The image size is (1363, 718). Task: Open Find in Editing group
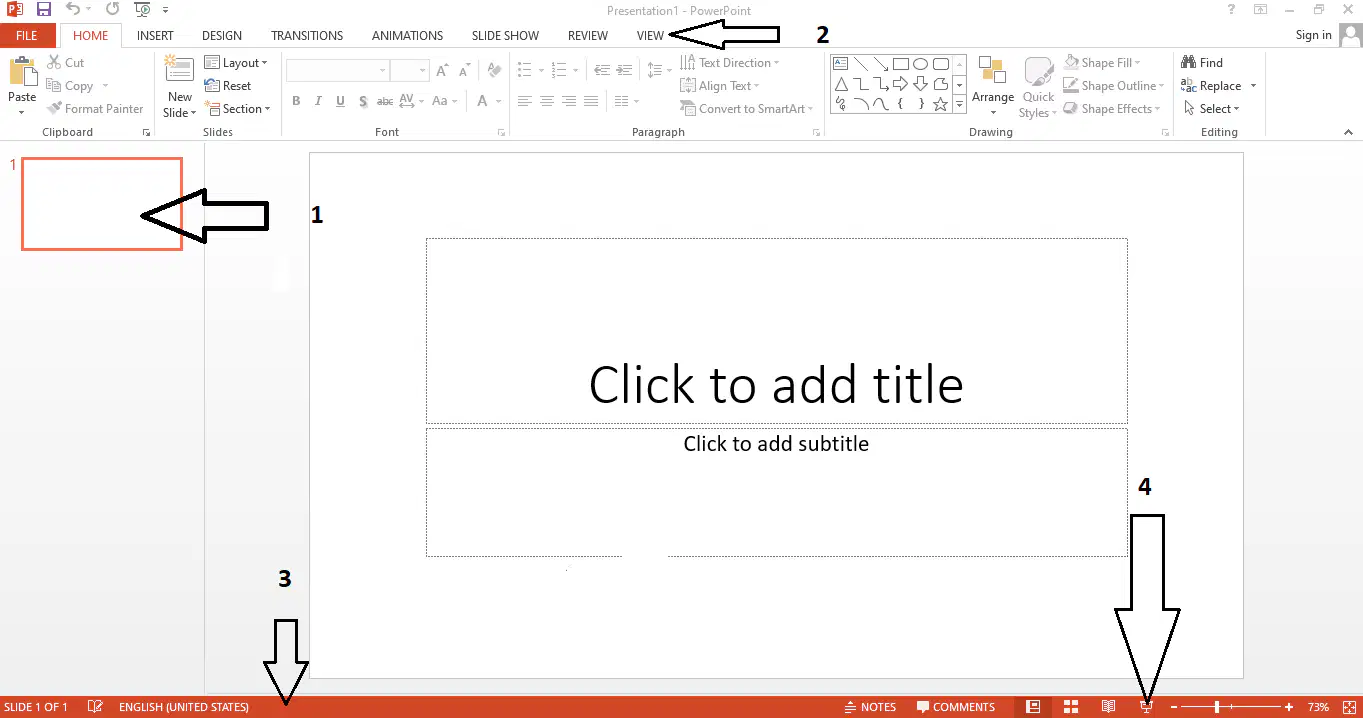(1202, 62)
